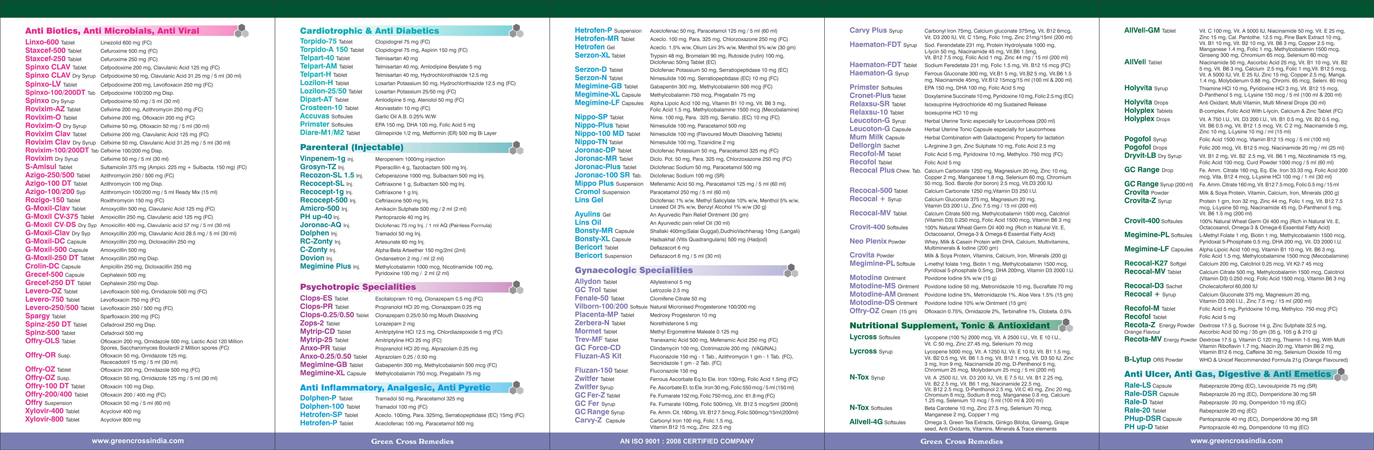The width and height of the screenshot is (1374, 450).
Task: Click the 'Joronac-100 SR' product name
Action: [603, 175]
